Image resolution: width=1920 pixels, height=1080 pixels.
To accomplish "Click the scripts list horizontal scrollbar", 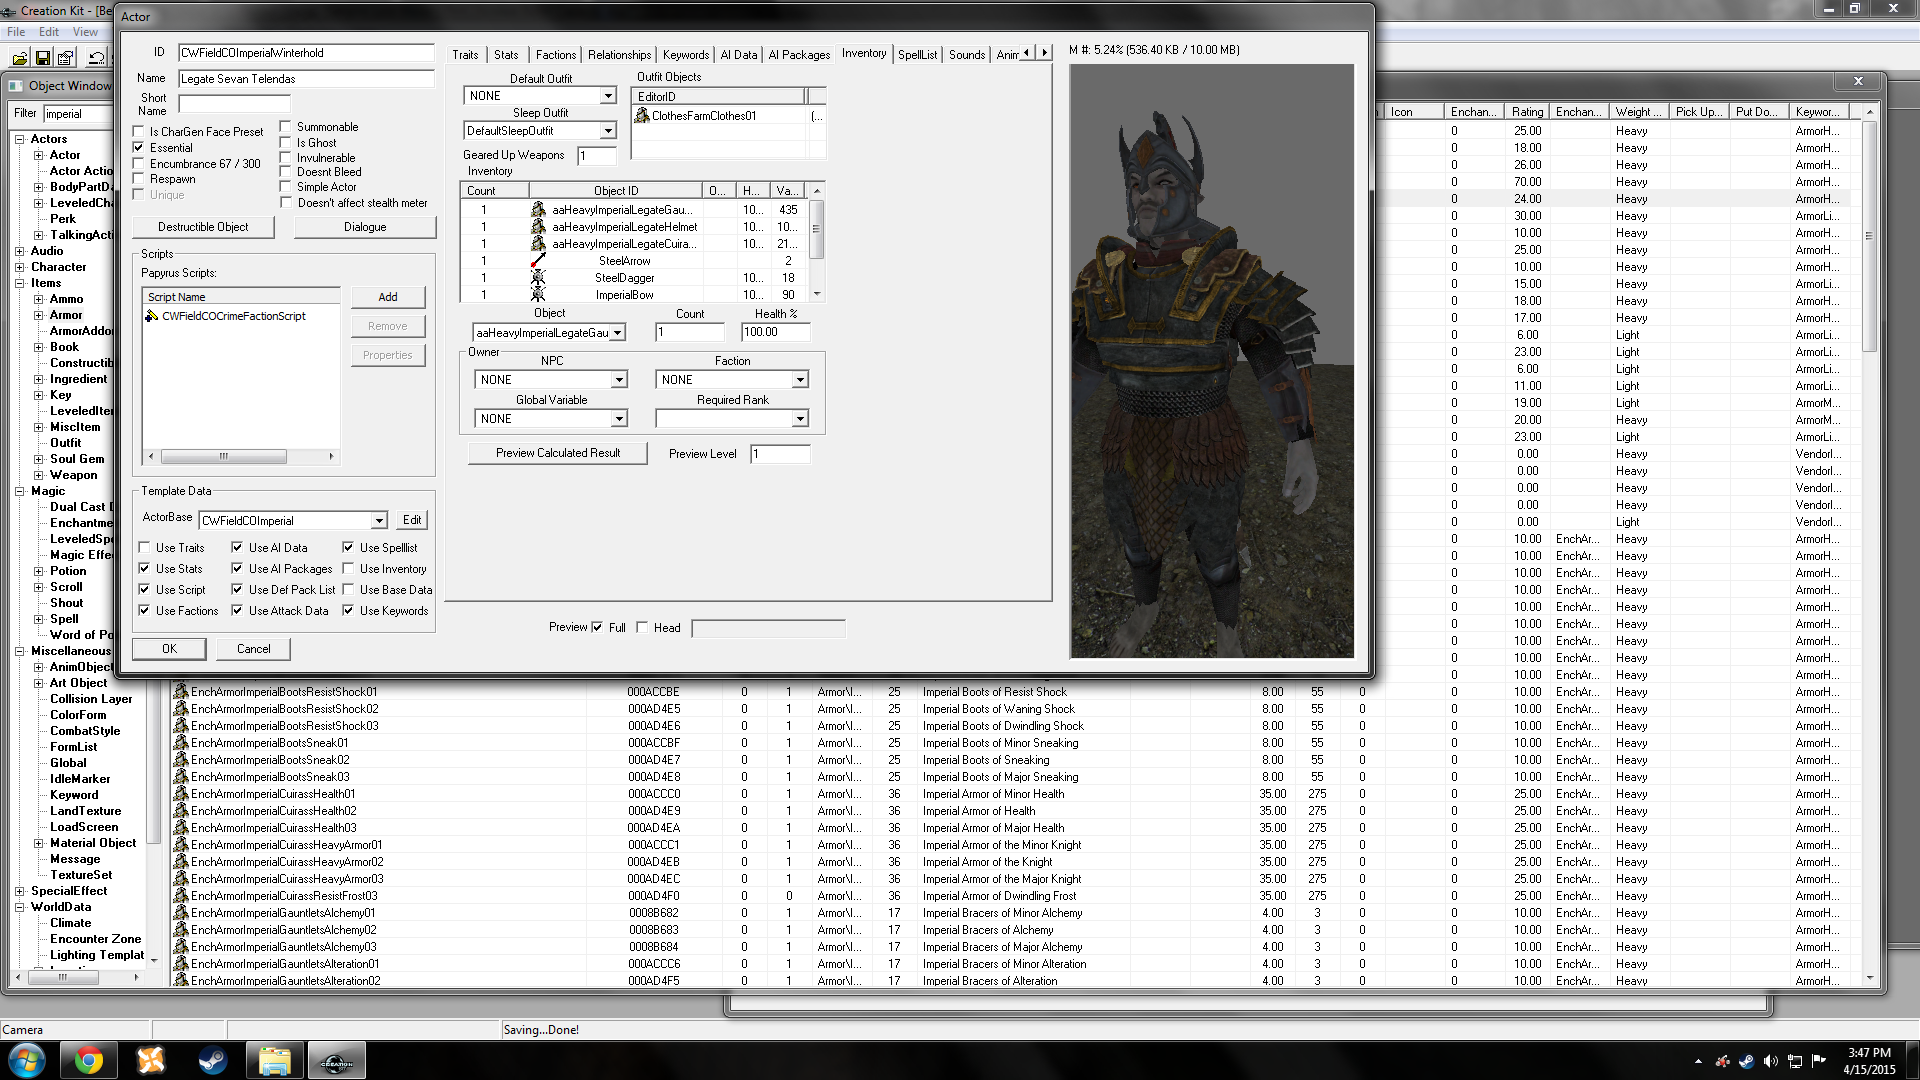I will tap(241, 457).
